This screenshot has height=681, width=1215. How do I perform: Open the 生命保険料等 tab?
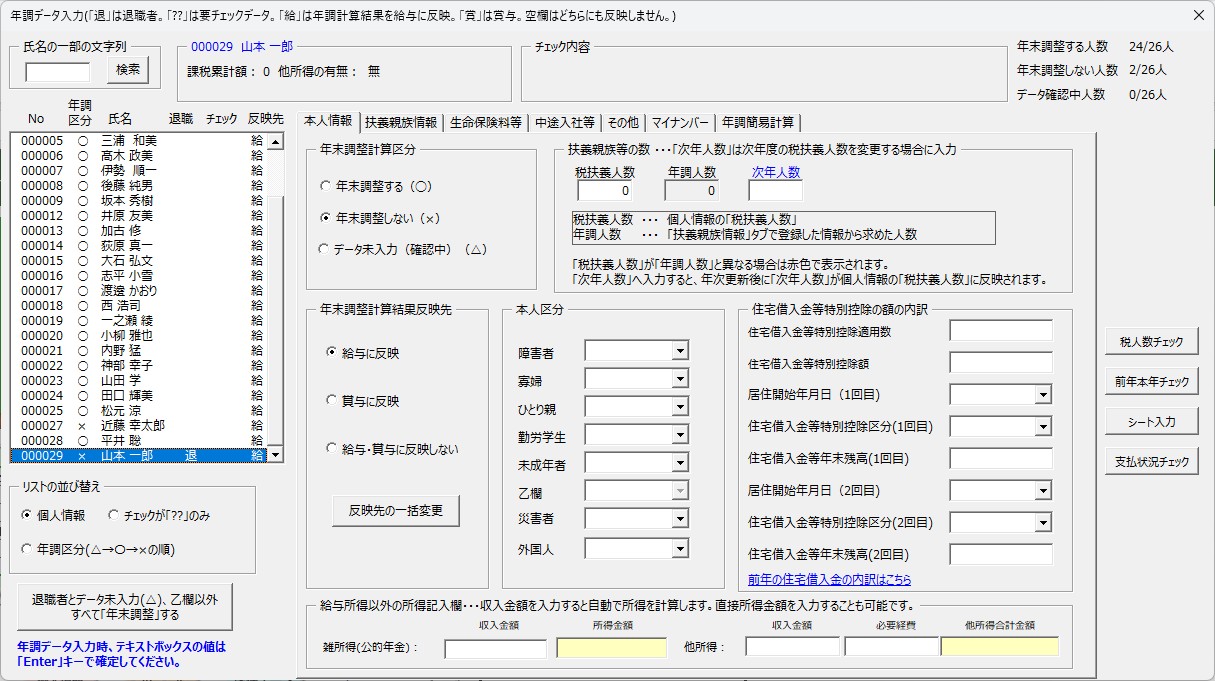tap(485, 122)
